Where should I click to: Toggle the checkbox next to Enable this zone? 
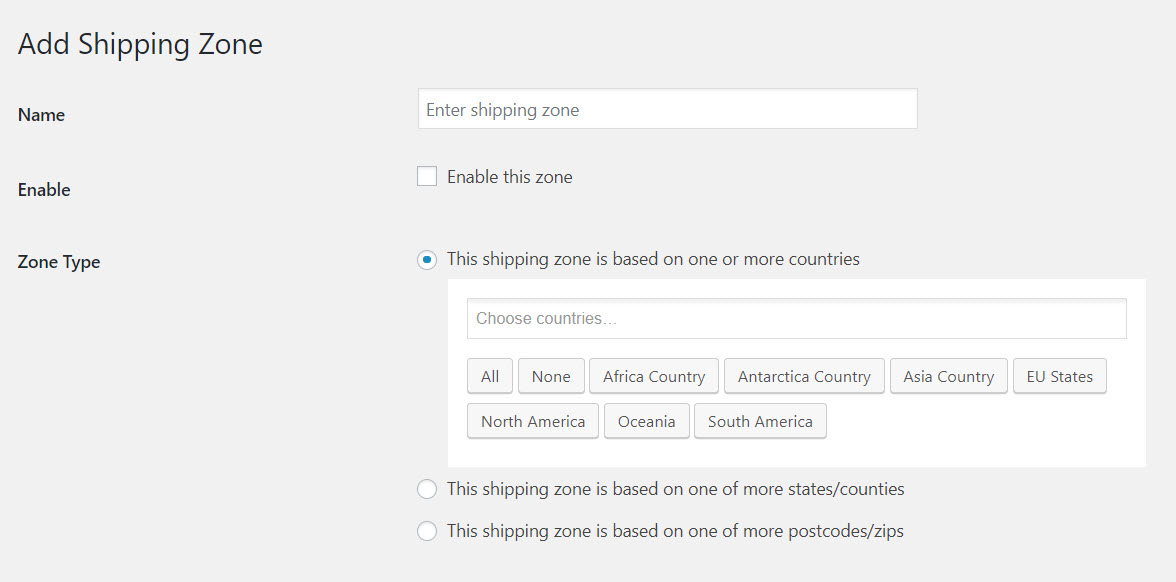click(427, 175)
